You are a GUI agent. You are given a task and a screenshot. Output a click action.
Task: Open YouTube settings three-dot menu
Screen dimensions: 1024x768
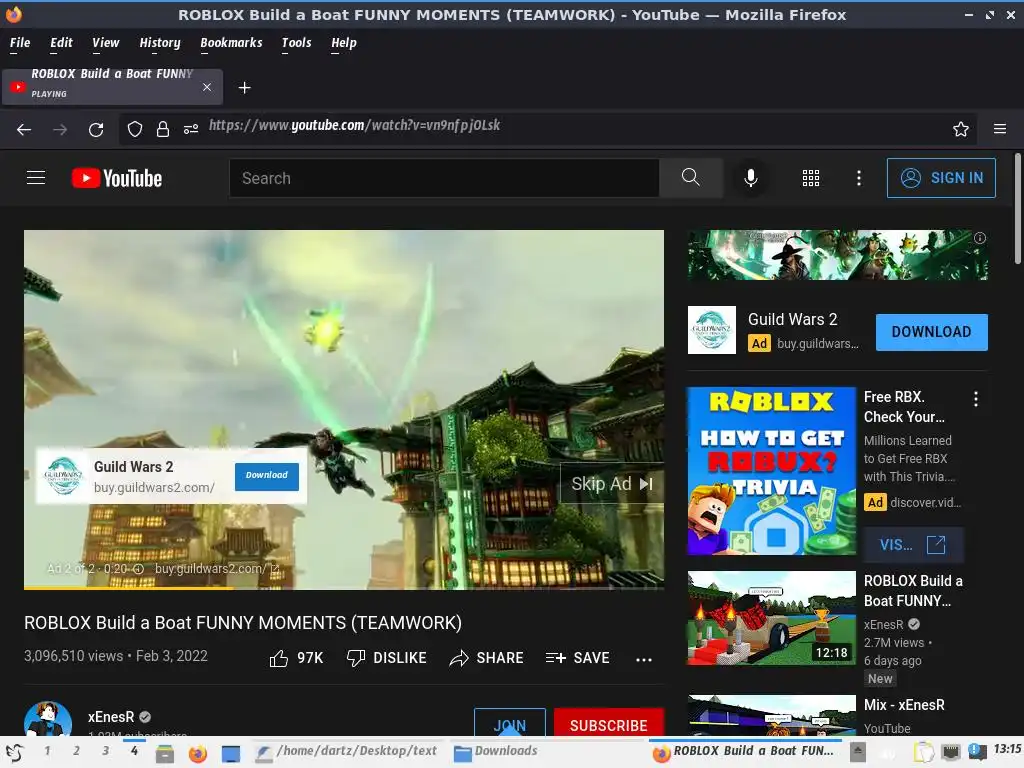[859, 178]
